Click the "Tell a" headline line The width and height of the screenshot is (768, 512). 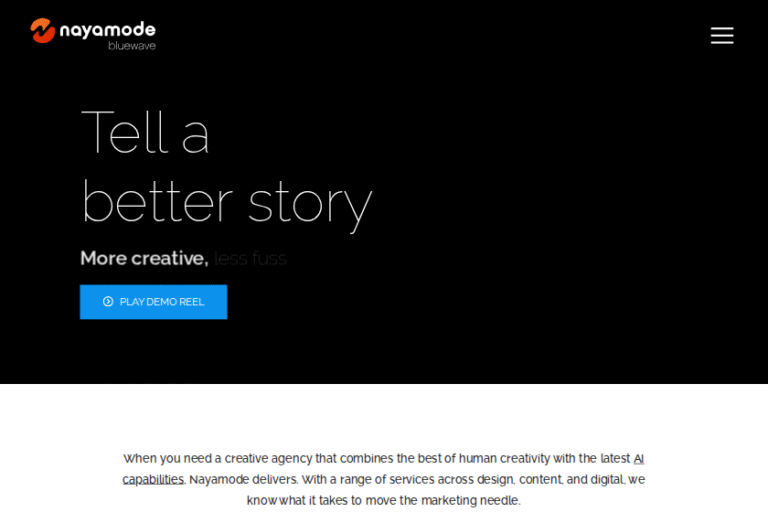(x=145, y=132)
